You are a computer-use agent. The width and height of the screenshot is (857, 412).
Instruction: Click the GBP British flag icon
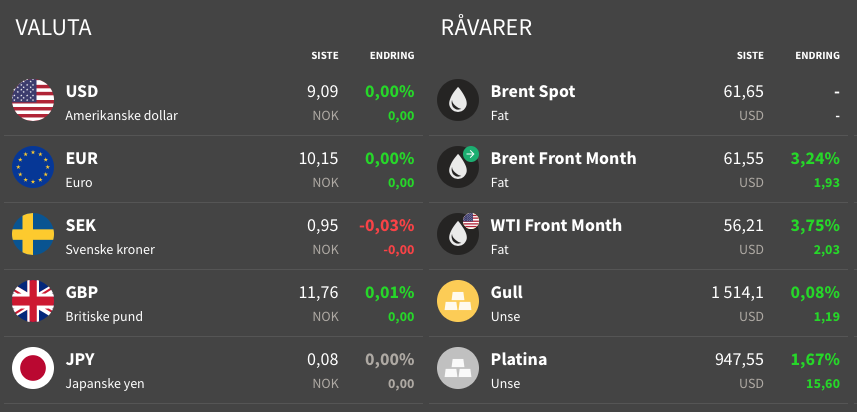(x=32, y=301)
